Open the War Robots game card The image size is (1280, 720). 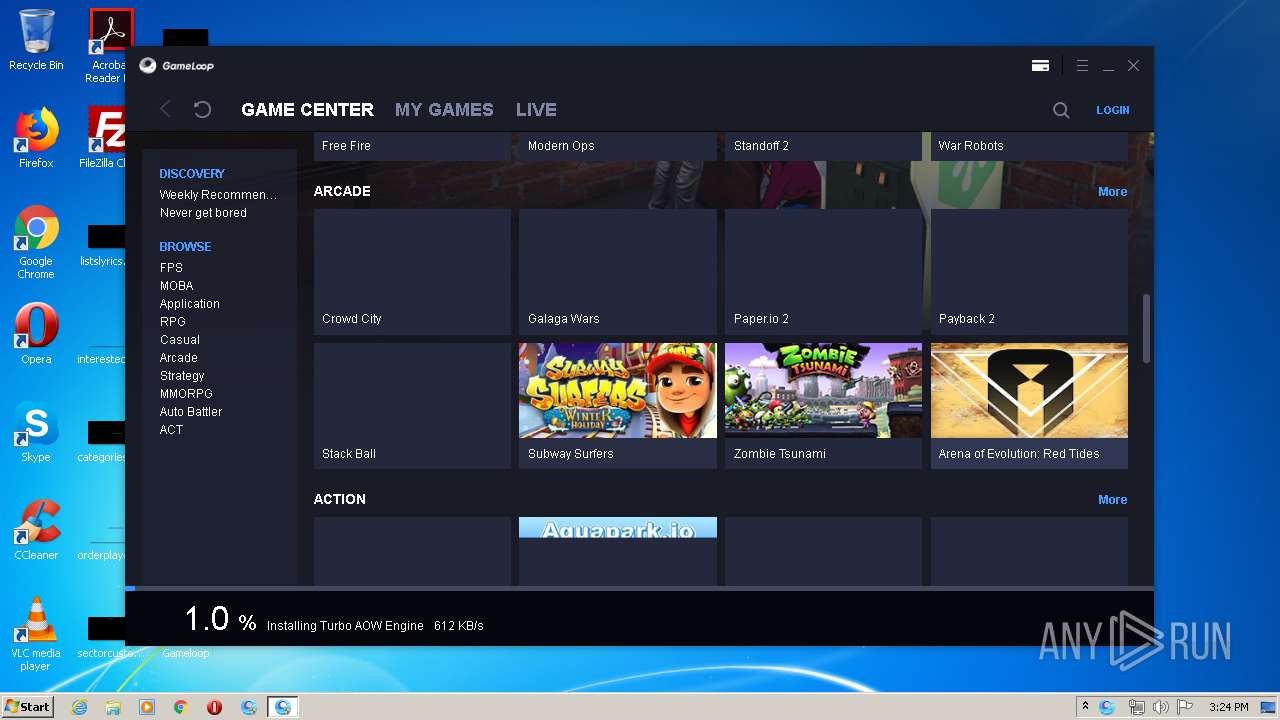1029,146
